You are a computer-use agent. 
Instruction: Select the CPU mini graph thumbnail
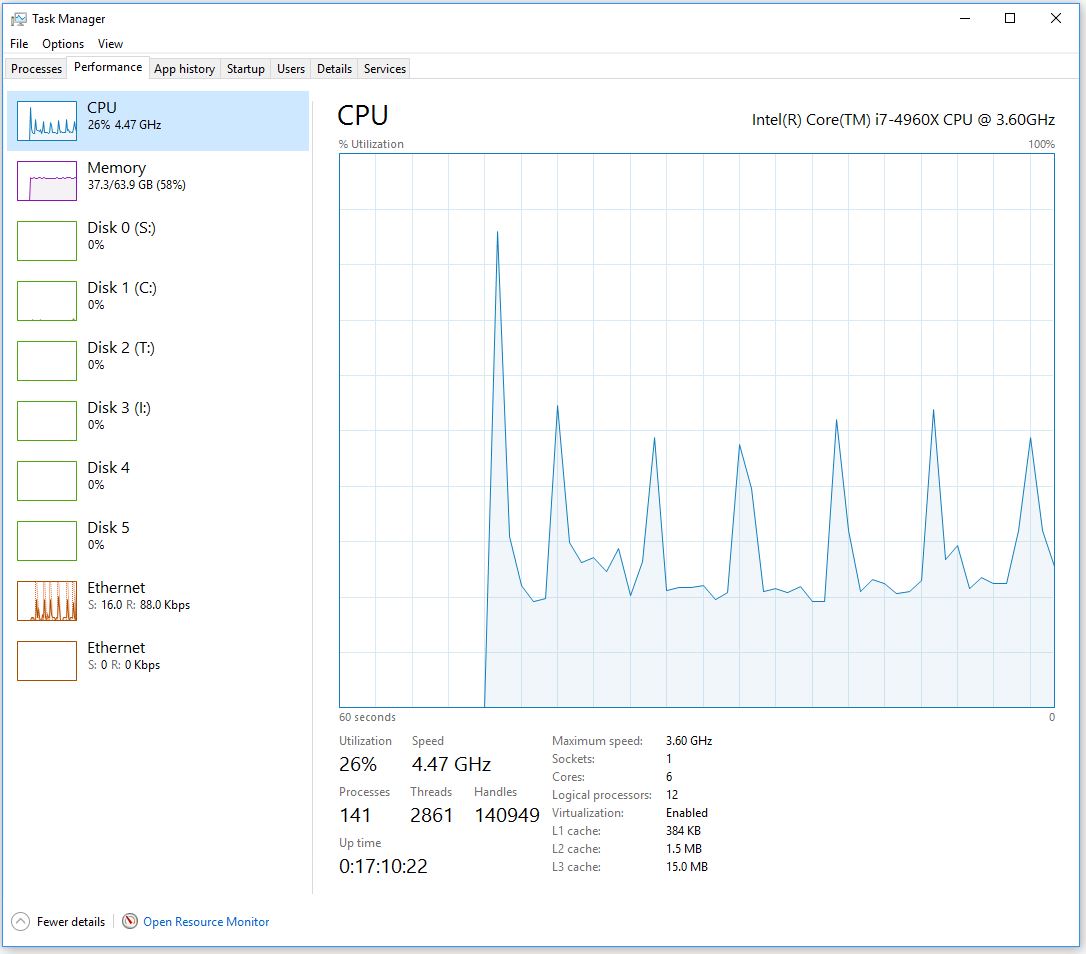tap(47, 121)
